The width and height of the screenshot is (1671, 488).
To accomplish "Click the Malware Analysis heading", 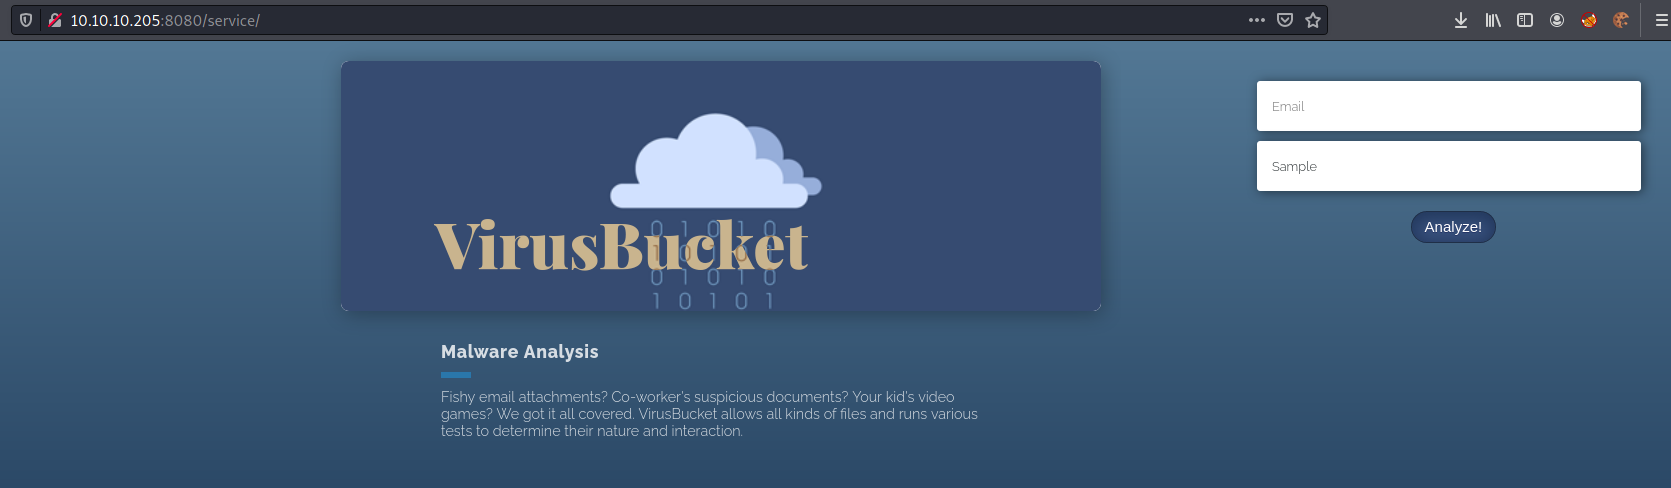I will pyautogui.click(x=519, y=352).
